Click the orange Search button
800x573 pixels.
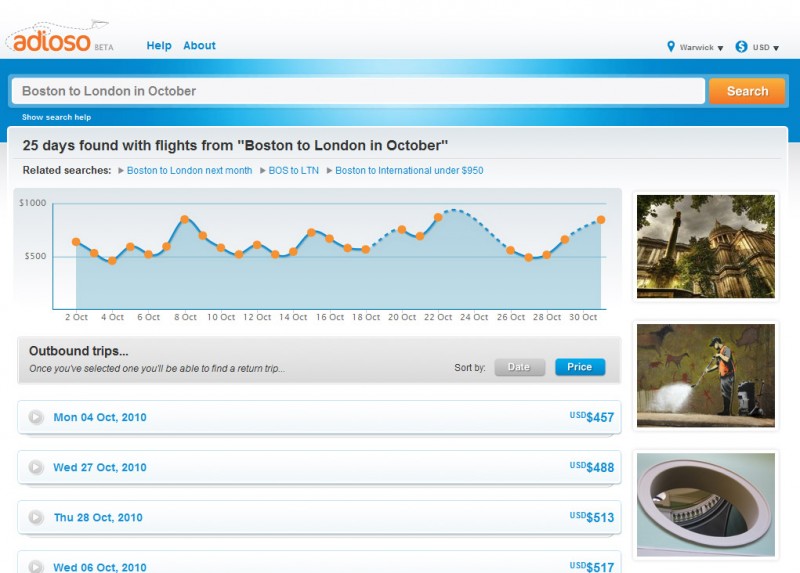click(747, 91)
